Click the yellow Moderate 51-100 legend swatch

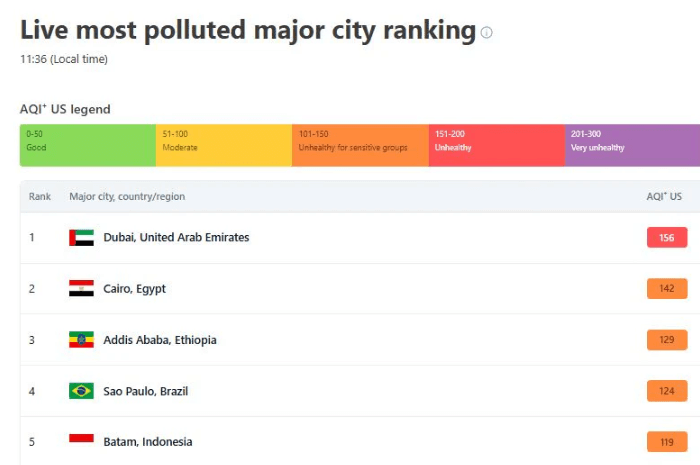(224, 145)
